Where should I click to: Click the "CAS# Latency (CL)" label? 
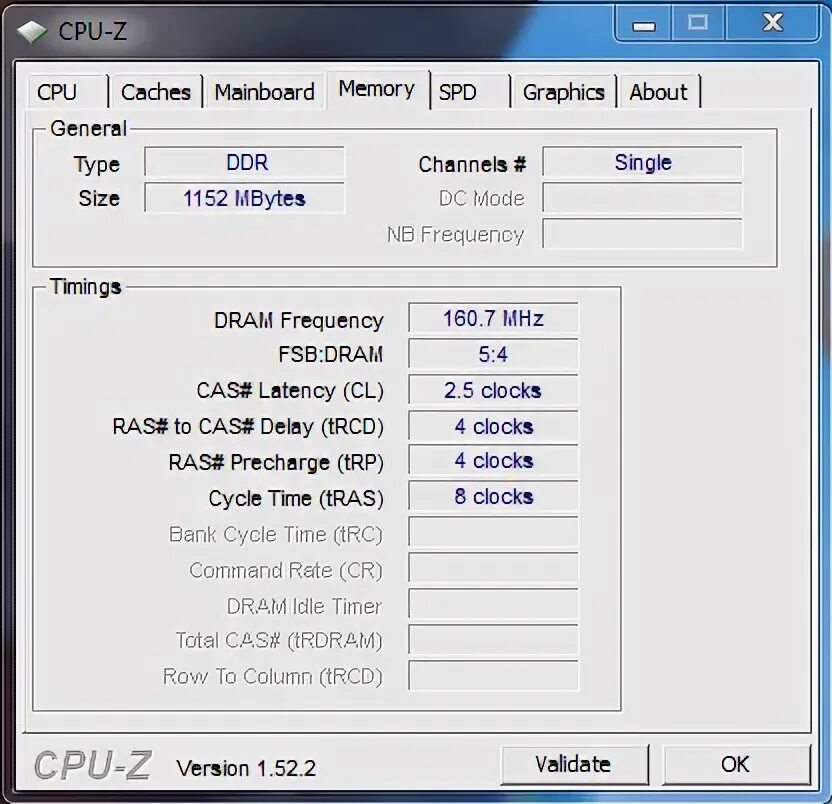[290, 391]
